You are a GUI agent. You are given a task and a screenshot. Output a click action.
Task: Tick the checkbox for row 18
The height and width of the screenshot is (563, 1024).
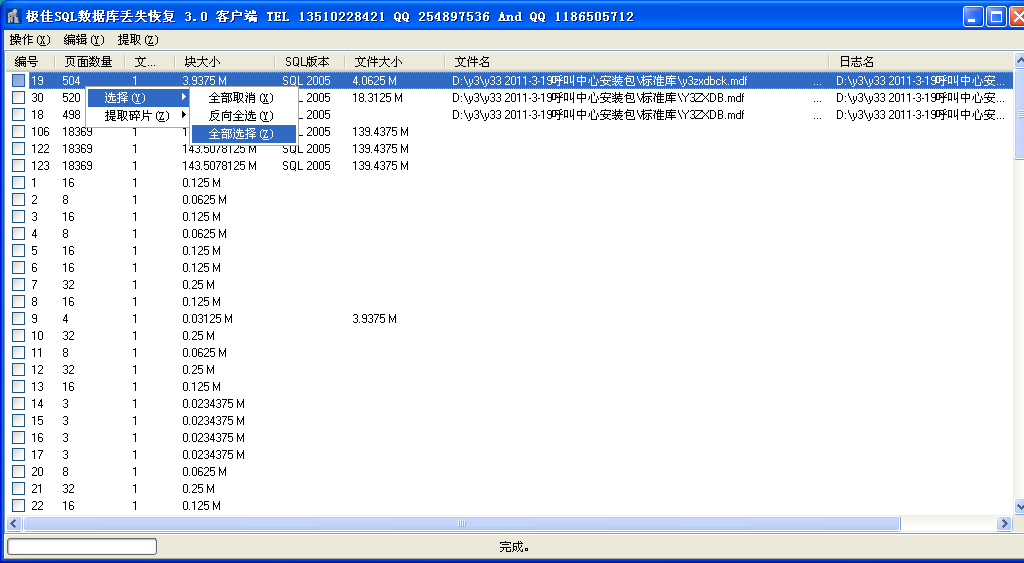pos(18,114)
